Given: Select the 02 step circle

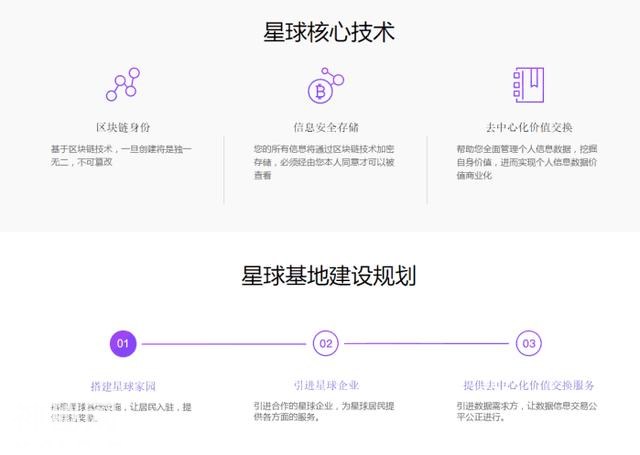Looking at the screenshot, I should click(x=326, y=343).
